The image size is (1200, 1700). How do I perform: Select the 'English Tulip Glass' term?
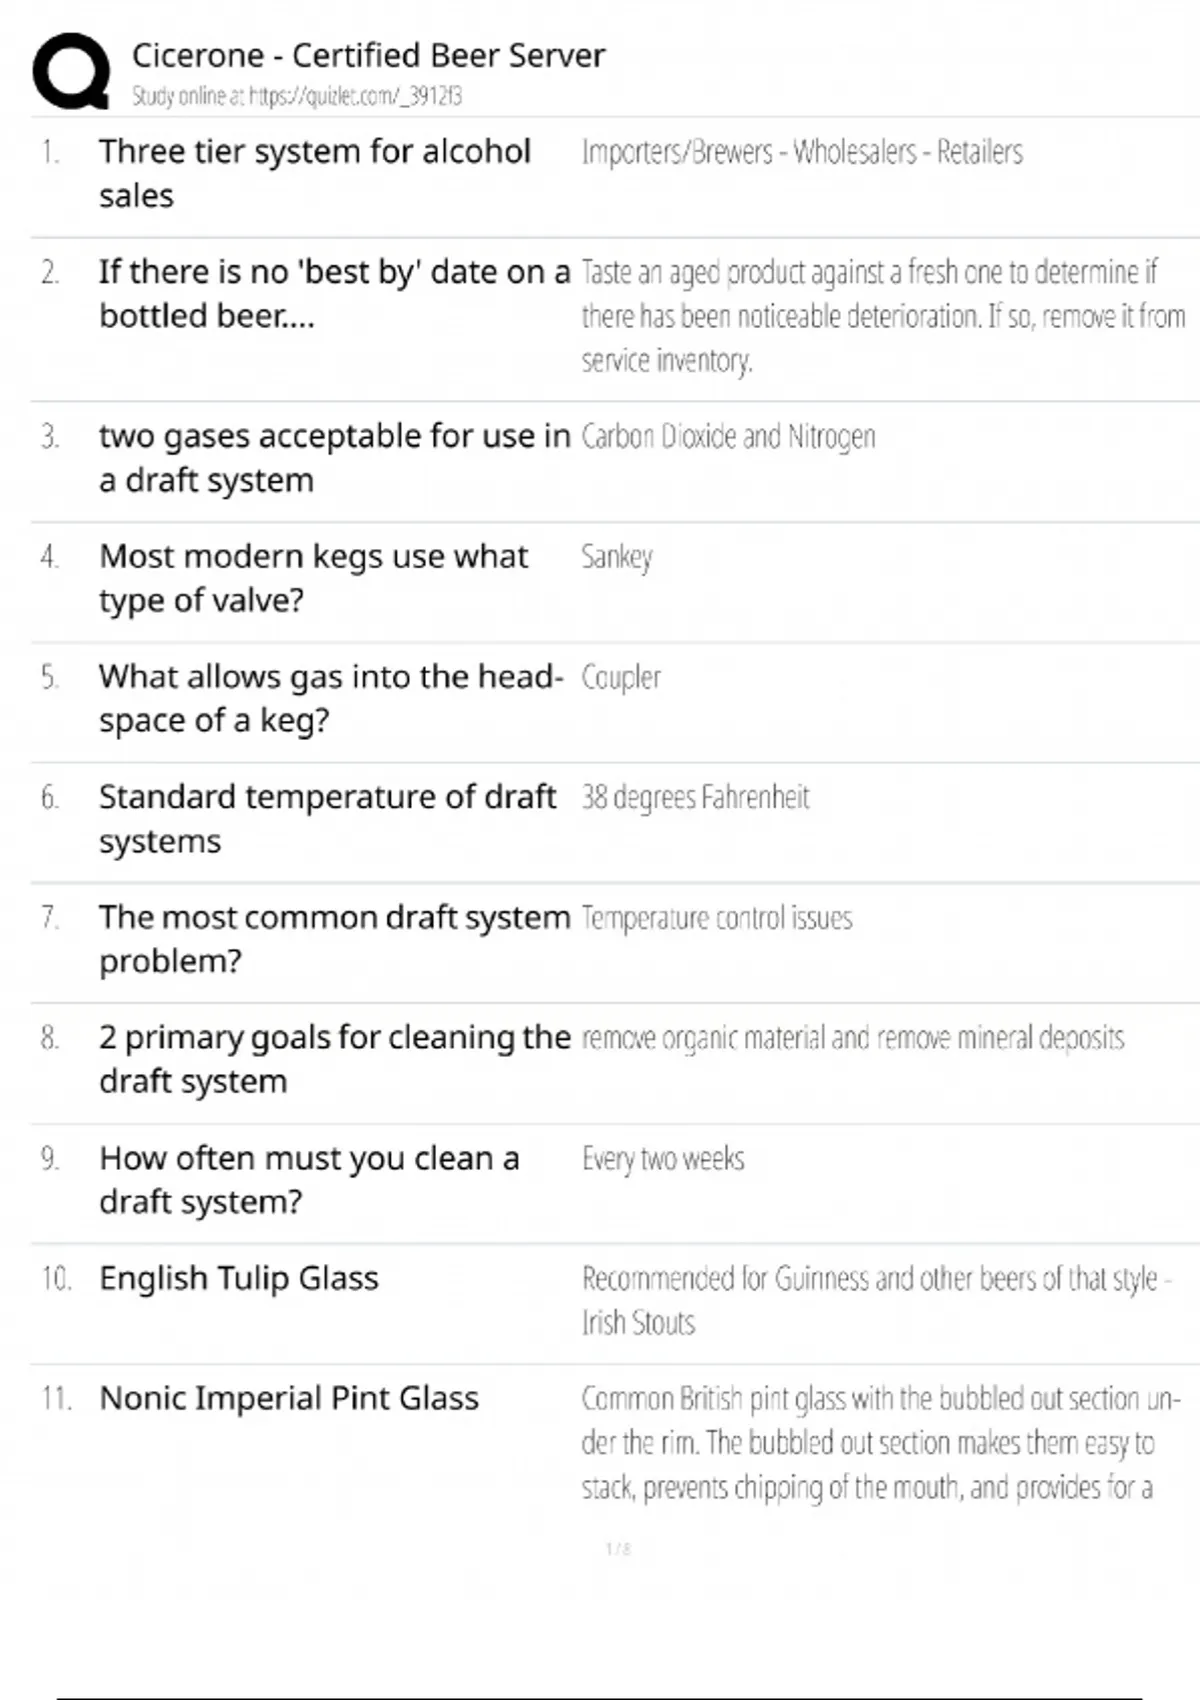(239, 1278)
